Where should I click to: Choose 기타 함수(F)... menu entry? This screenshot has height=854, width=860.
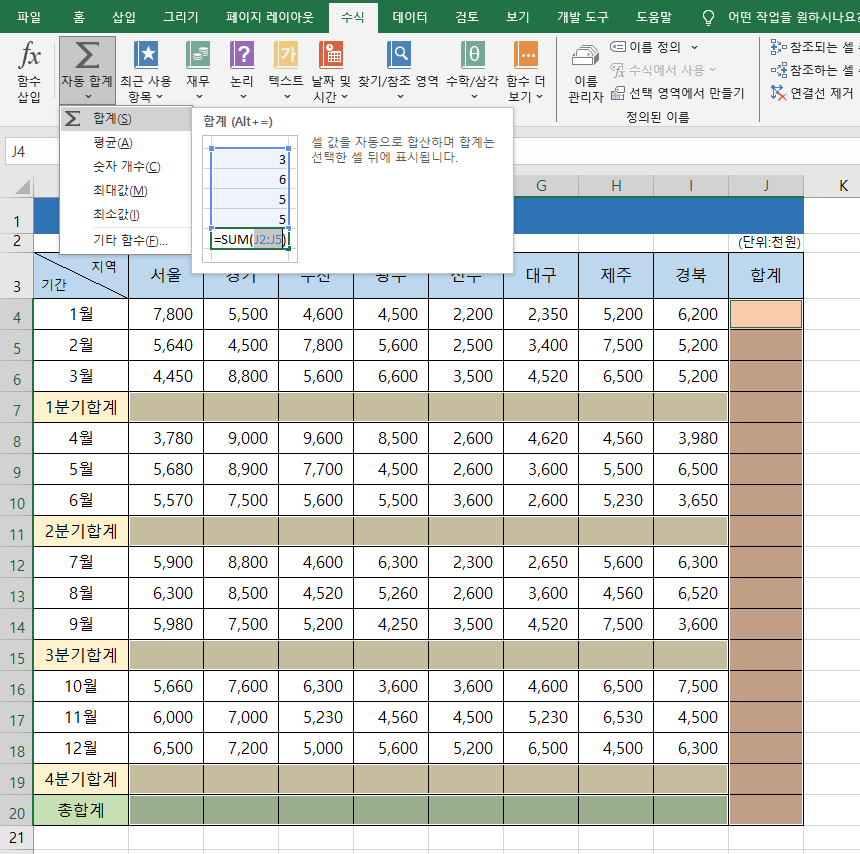126,240
